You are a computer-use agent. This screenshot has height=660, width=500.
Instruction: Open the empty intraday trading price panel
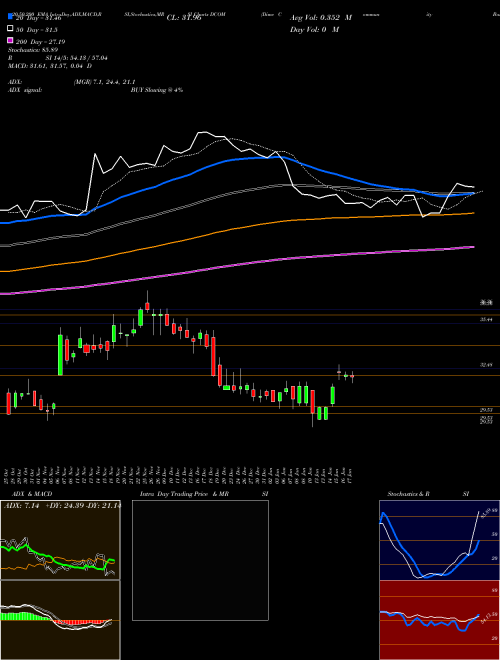pyautogui.click(x=200, y=560)
